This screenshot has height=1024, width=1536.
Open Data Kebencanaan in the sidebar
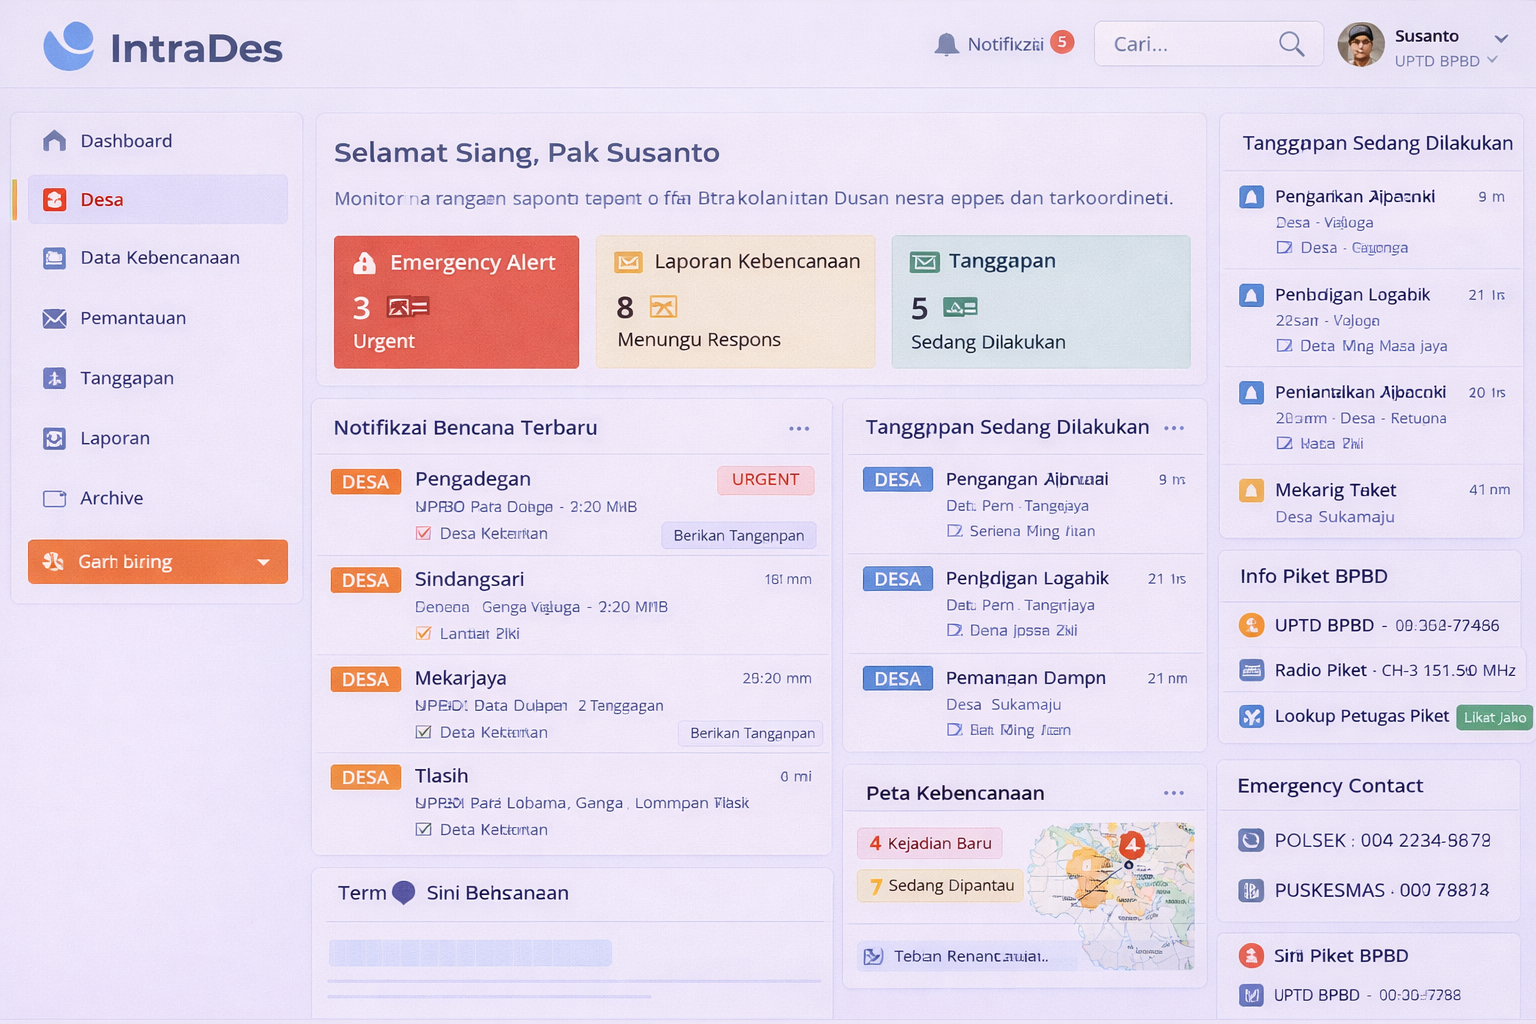coord(159,258)
